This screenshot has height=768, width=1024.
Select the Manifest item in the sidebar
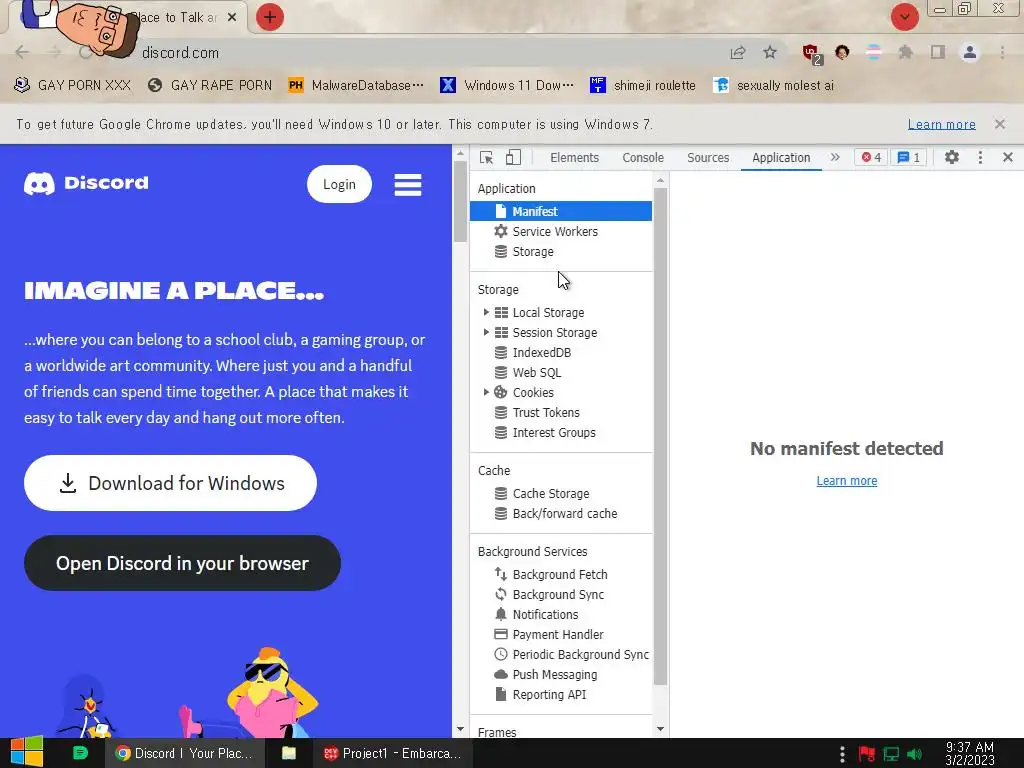(560, 211)
